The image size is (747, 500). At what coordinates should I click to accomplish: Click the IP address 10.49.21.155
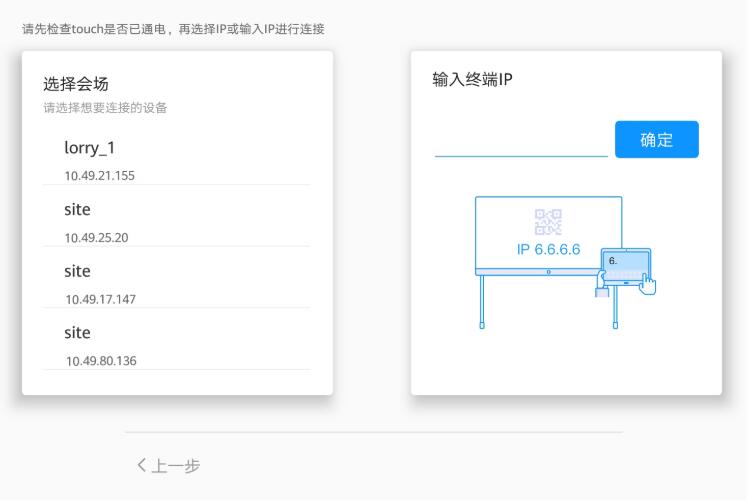[x=99, y=176]
